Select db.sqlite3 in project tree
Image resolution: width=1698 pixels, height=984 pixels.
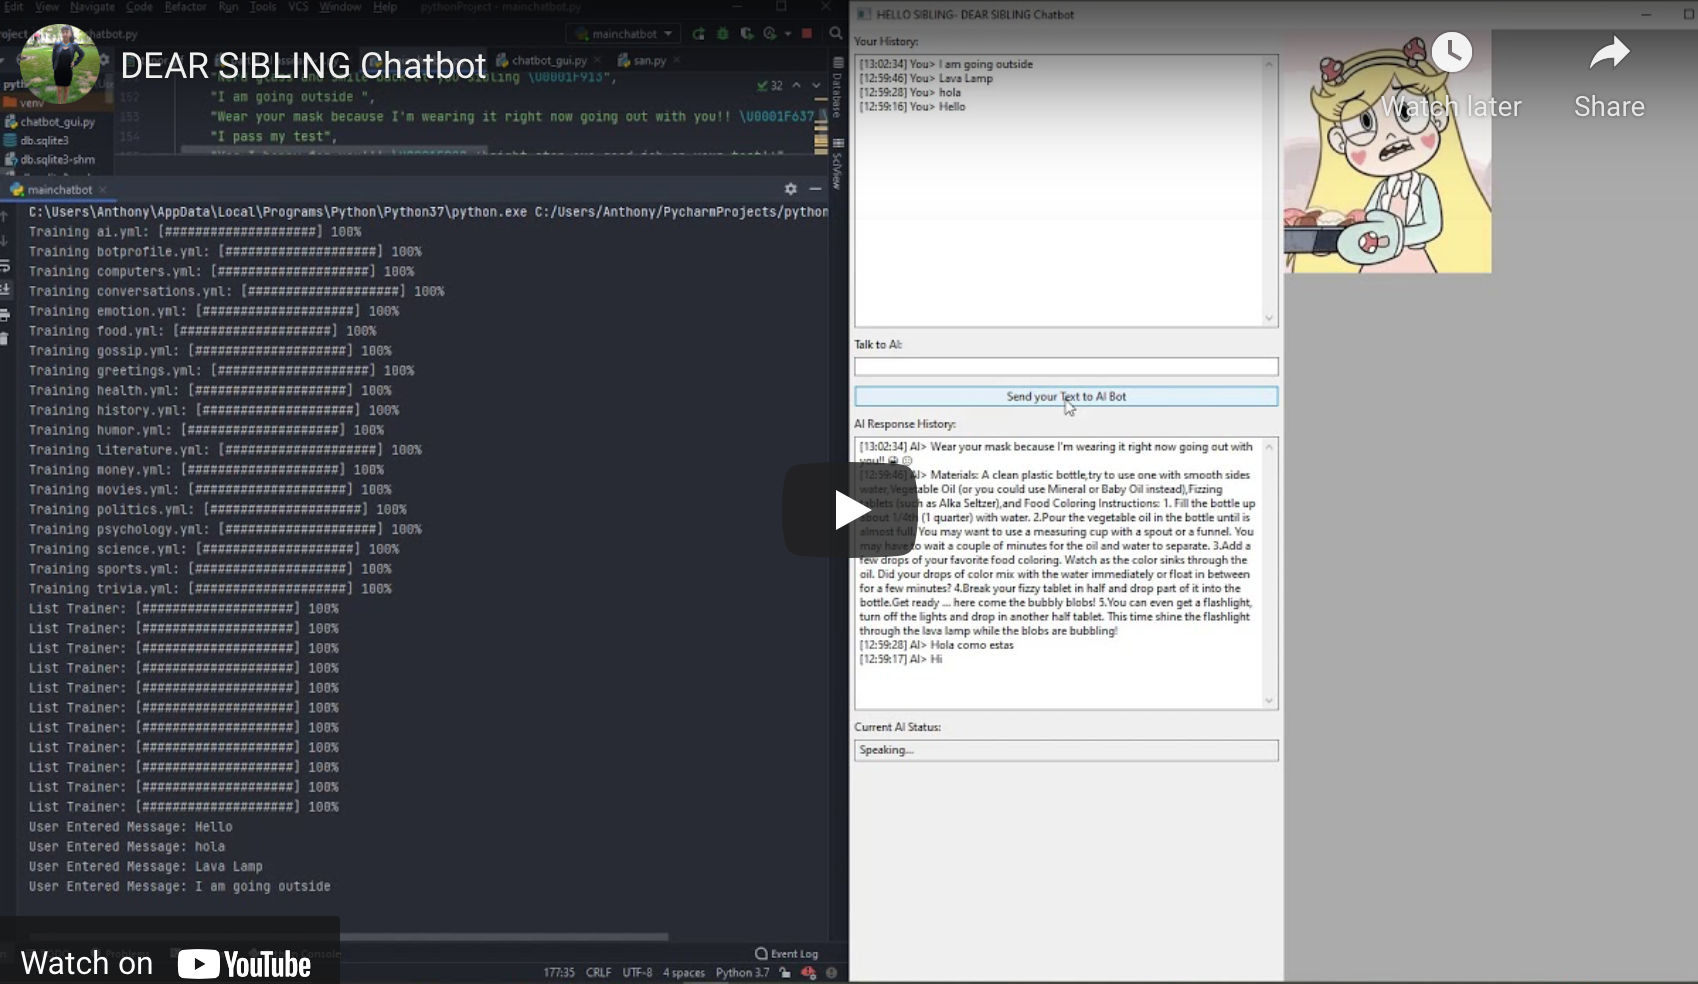click(37, 141)
